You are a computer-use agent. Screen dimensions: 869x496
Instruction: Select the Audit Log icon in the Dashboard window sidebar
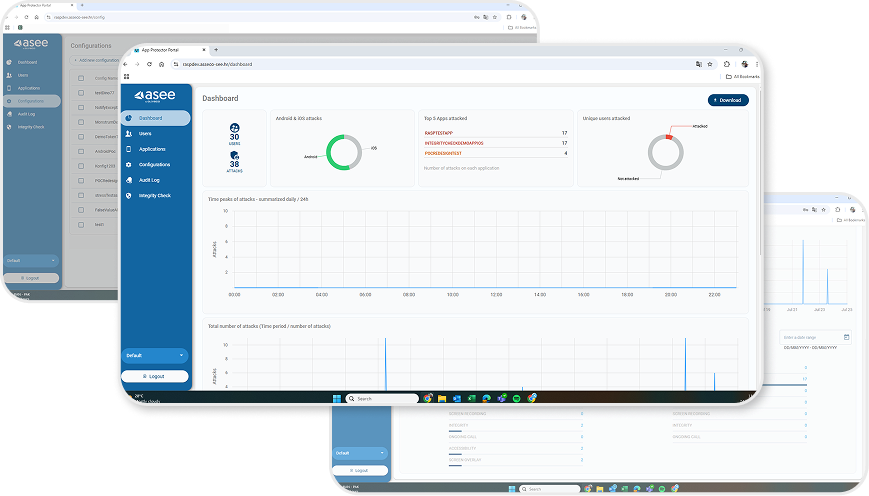tap(130, 180)
